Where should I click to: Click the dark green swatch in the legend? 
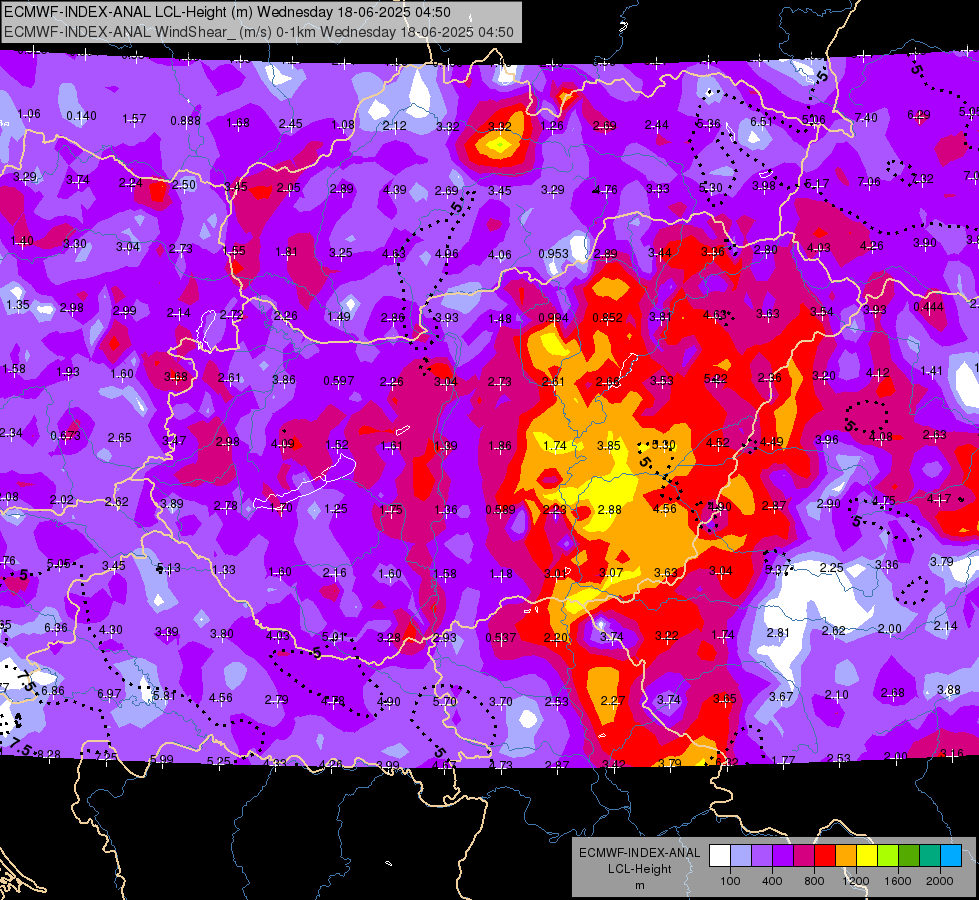coord(909,856)
